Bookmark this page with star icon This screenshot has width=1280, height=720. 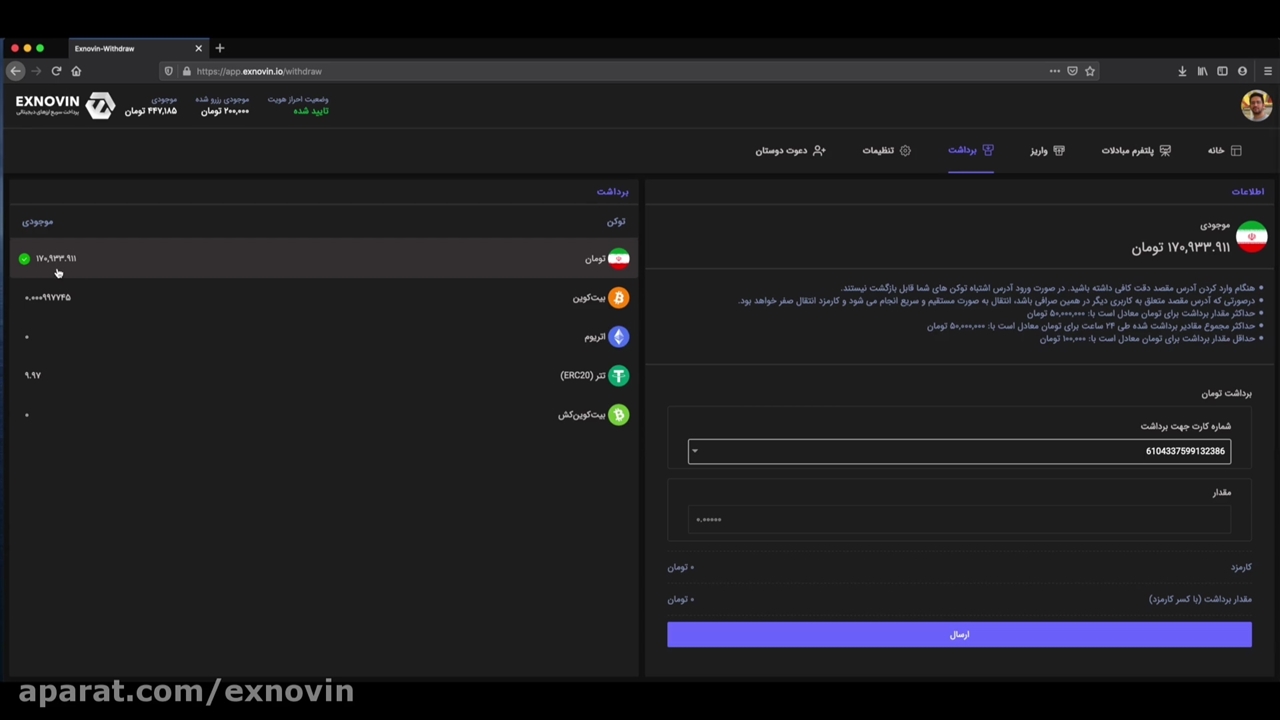click(x=1090, y=71)
